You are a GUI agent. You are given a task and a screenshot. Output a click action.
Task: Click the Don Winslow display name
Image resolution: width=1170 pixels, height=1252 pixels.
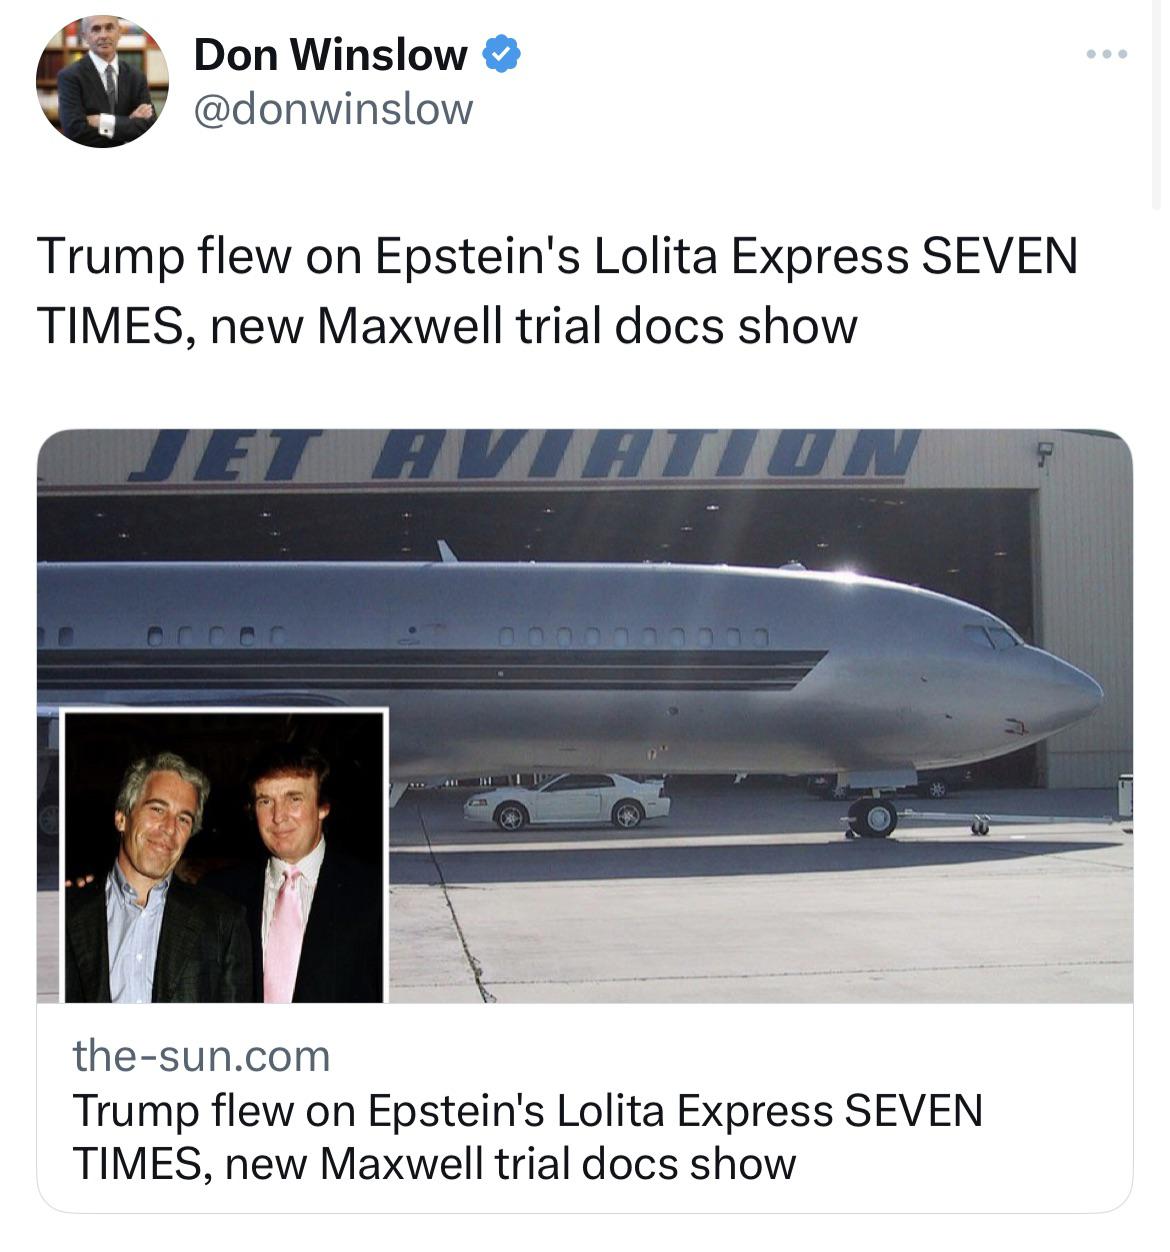point(330,55)
